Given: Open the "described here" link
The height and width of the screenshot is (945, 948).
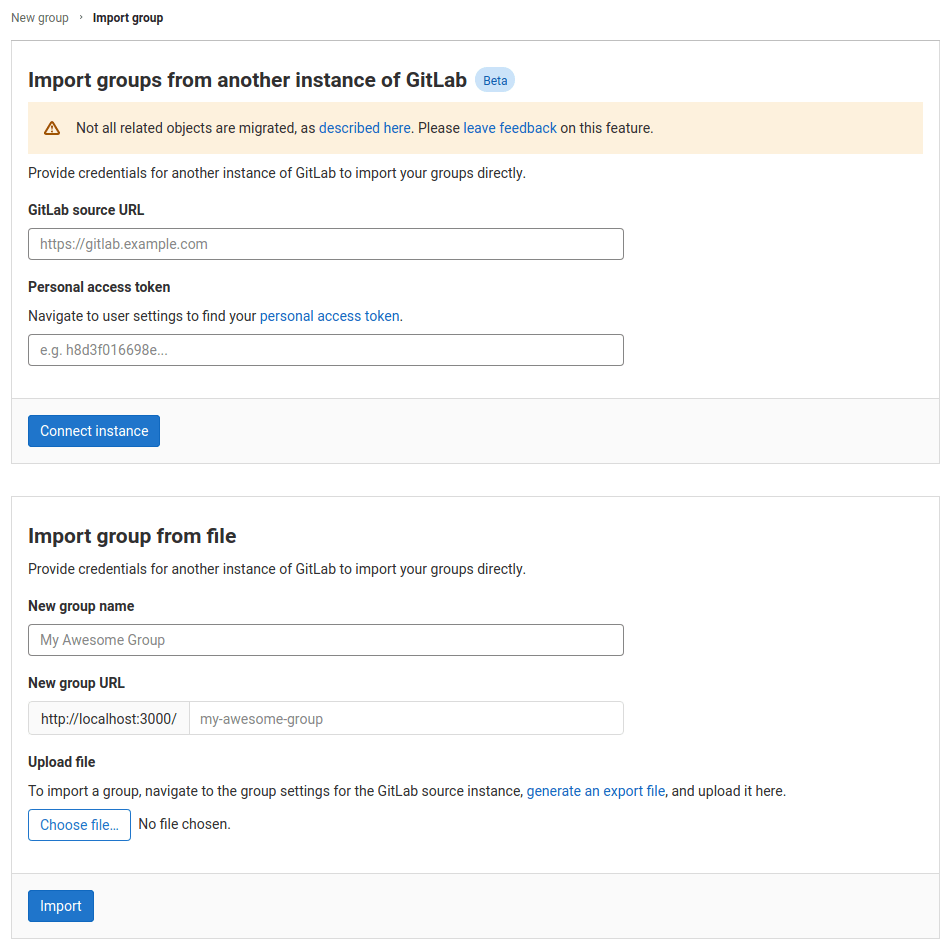Looking at the screenshot, I should tap(364, 128).
